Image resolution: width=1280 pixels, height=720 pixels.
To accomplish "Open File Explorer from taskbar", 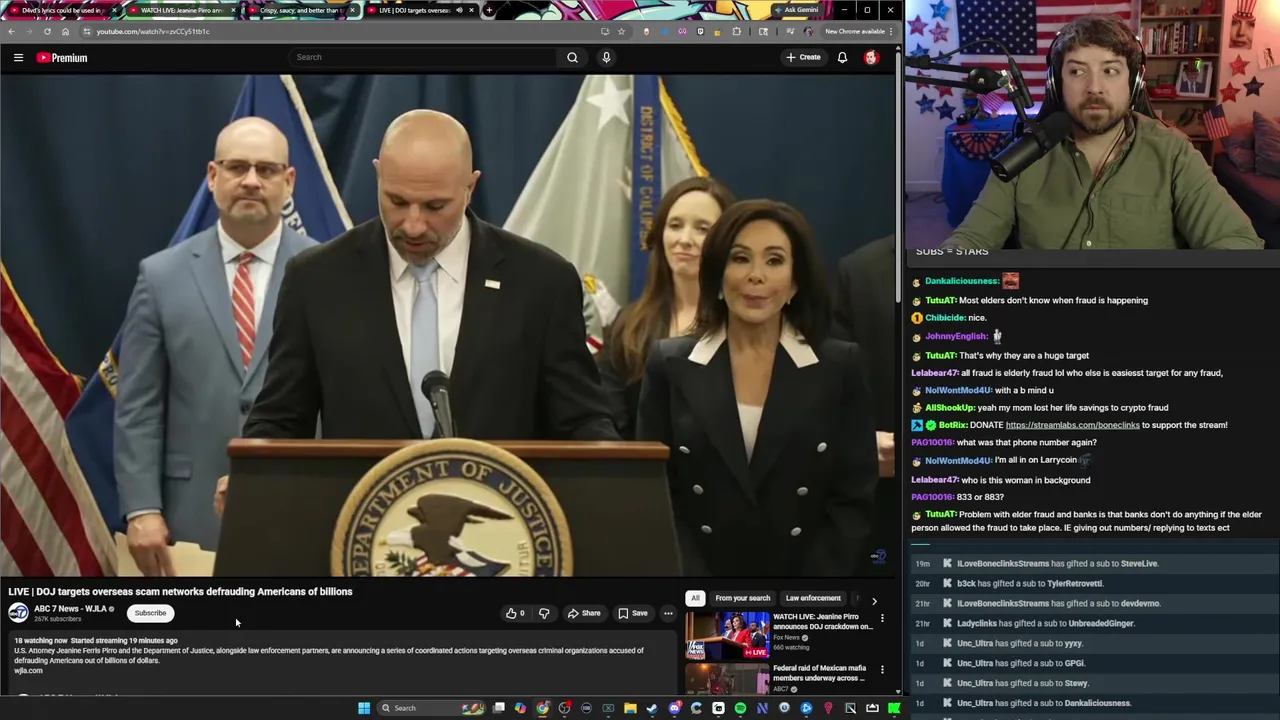I will [x=630, y=708].
